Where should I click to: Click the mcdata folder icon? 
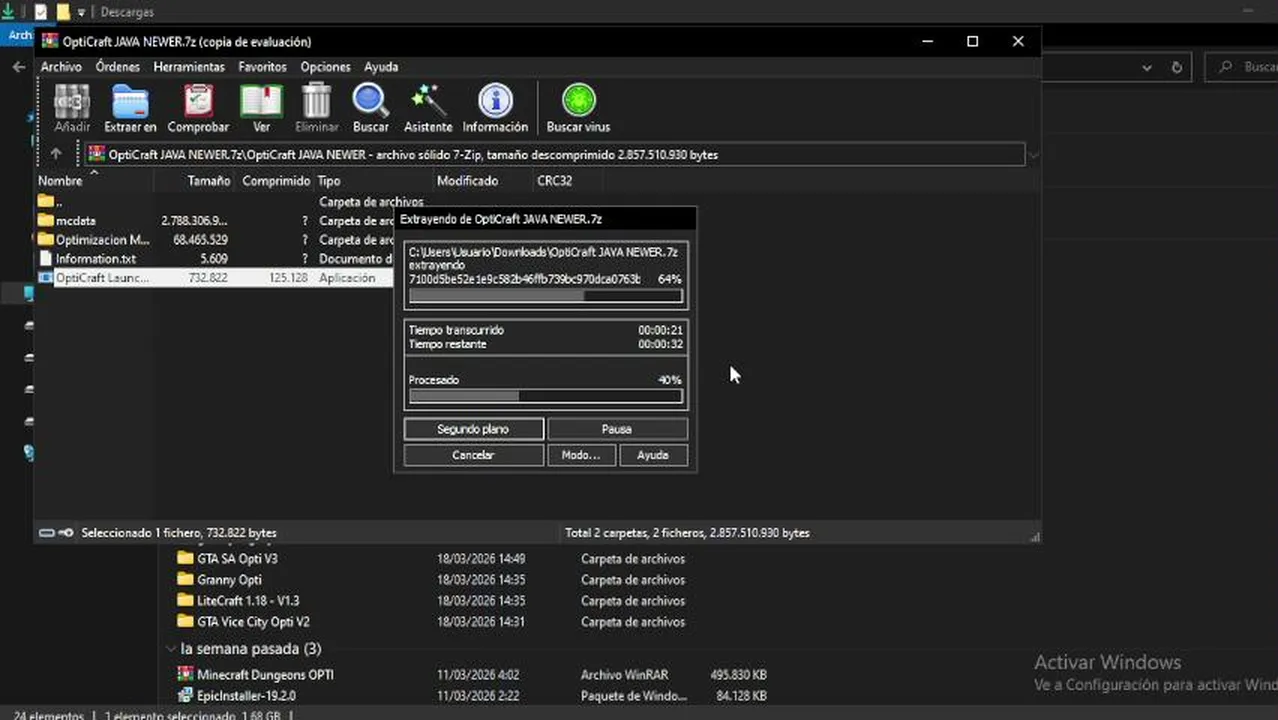pyautogui.click(x=45, y=220)
